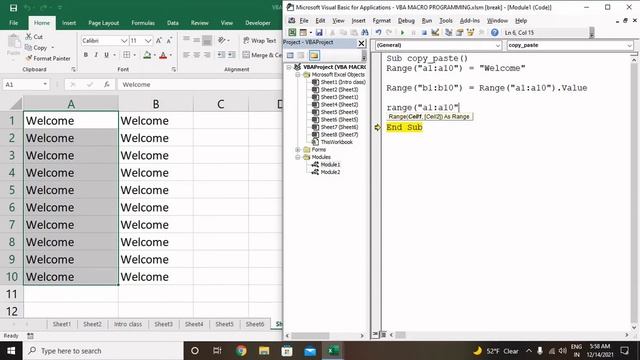Click Center align icon in Excel ribbon
This screenshot has width=640, height=360.
click(197, 55)
